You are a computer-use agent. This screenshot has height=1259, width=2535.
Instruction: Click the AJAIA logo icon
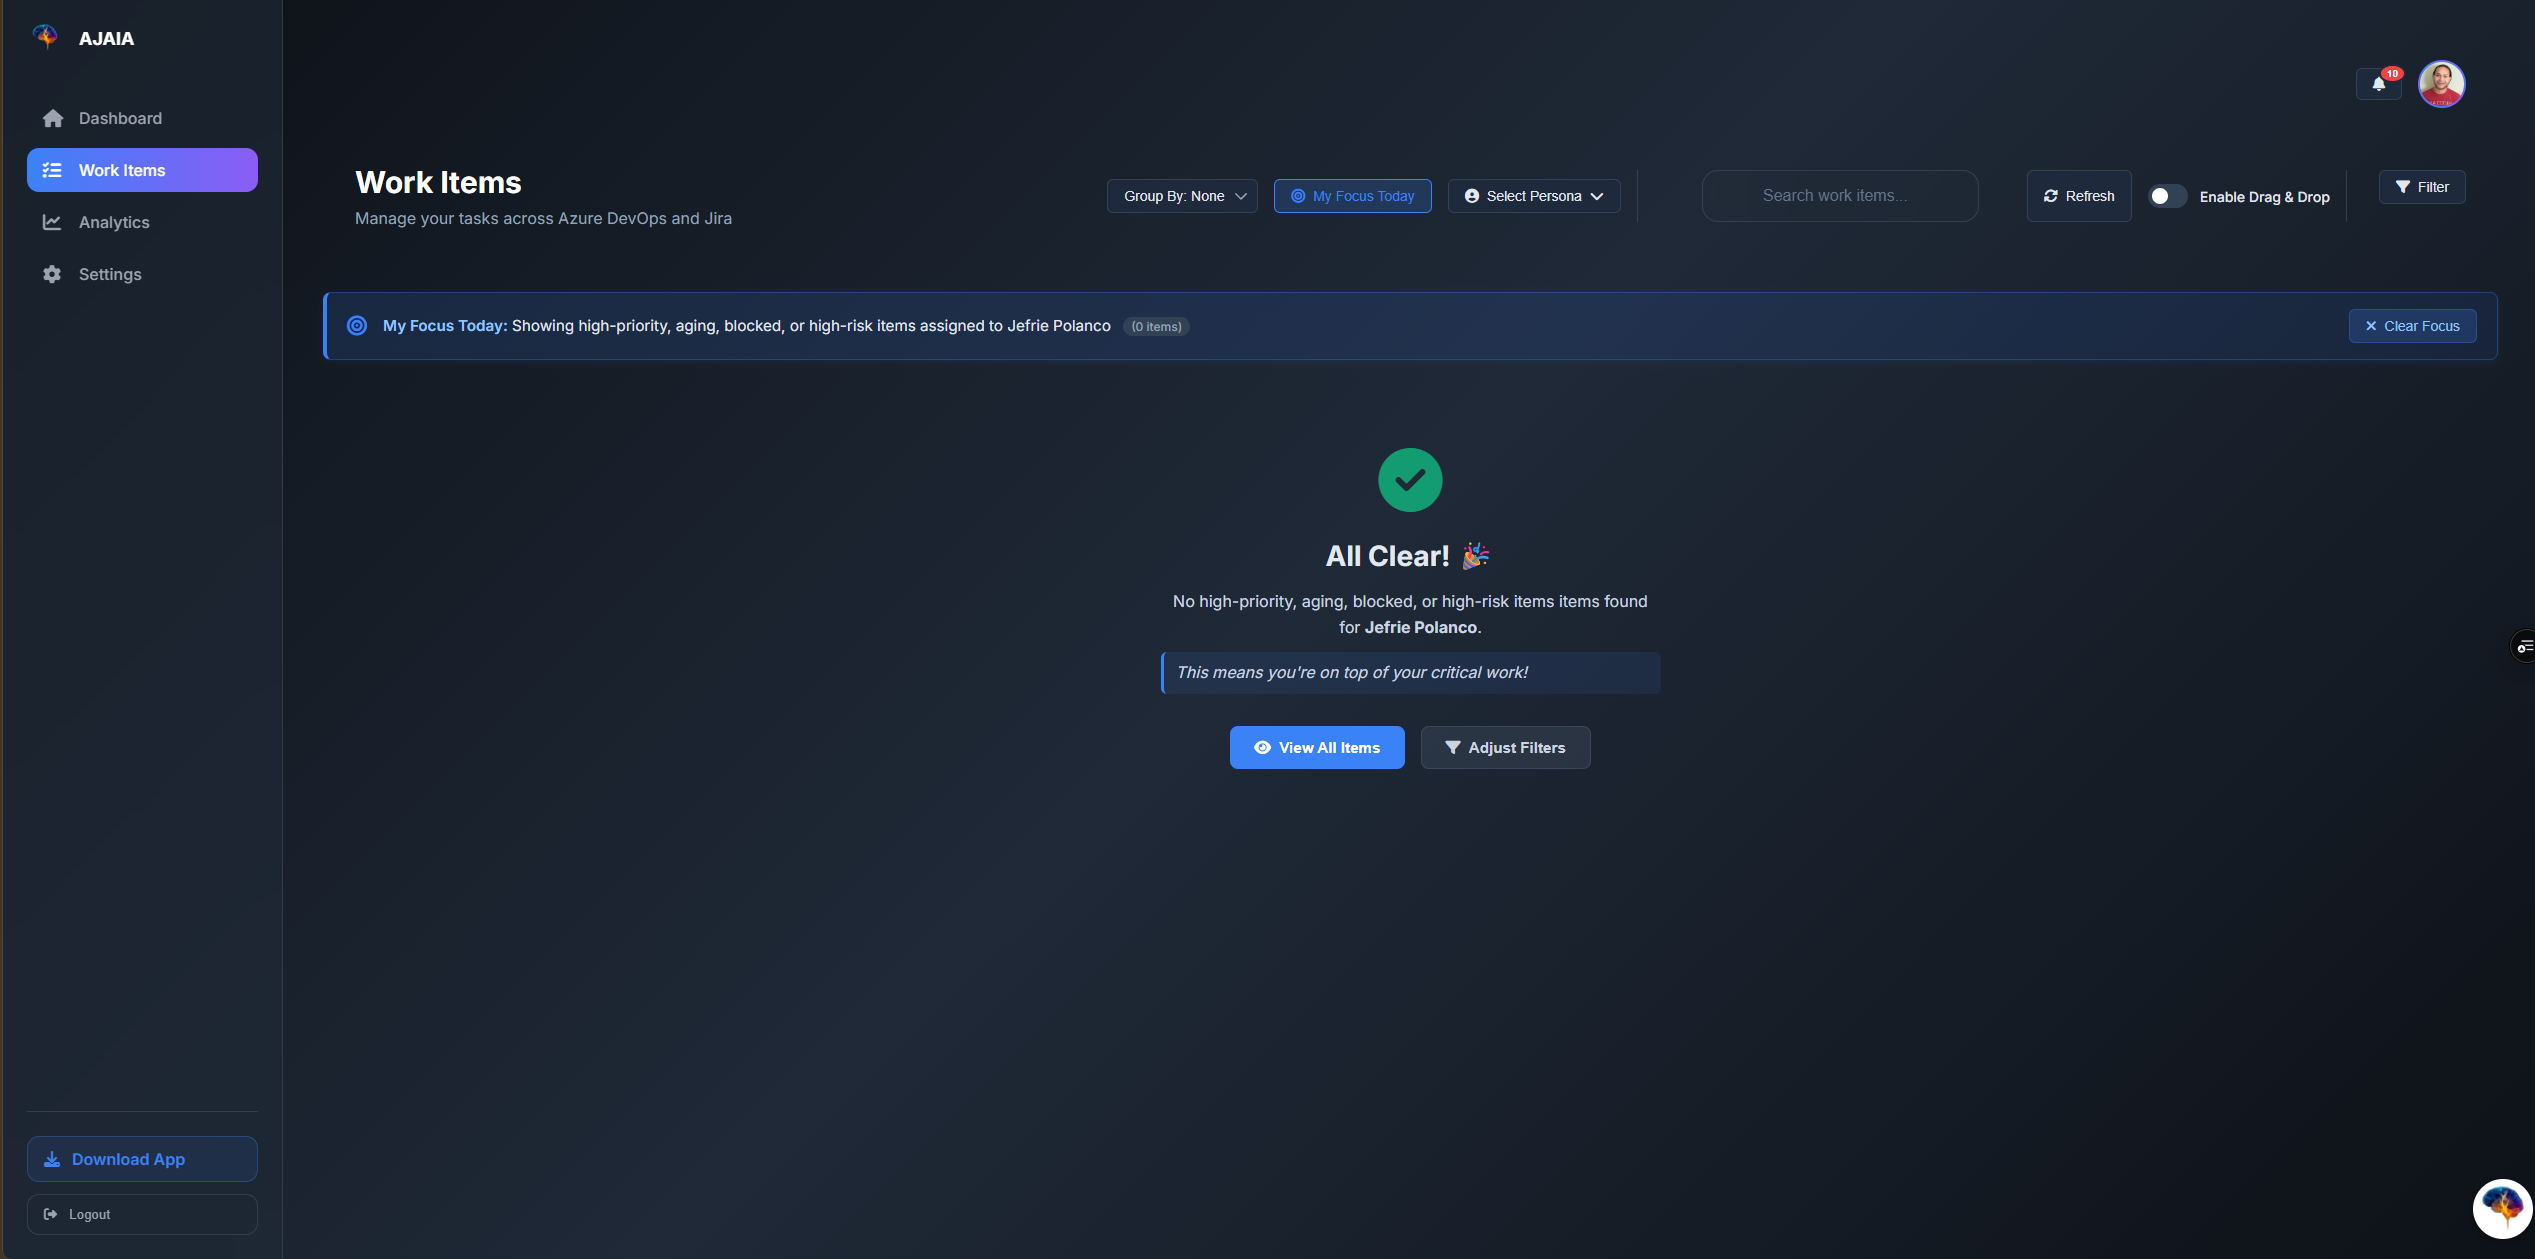click(45, 37)
